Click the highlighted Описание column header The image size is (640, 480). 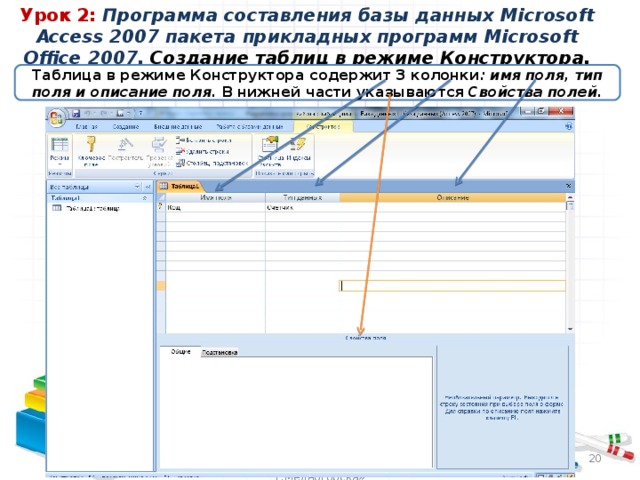tap(453, 198)
